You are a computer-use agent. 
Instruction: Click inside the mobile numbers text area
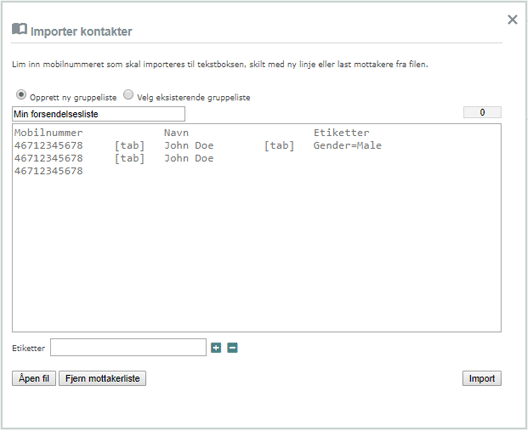point(257,228)
